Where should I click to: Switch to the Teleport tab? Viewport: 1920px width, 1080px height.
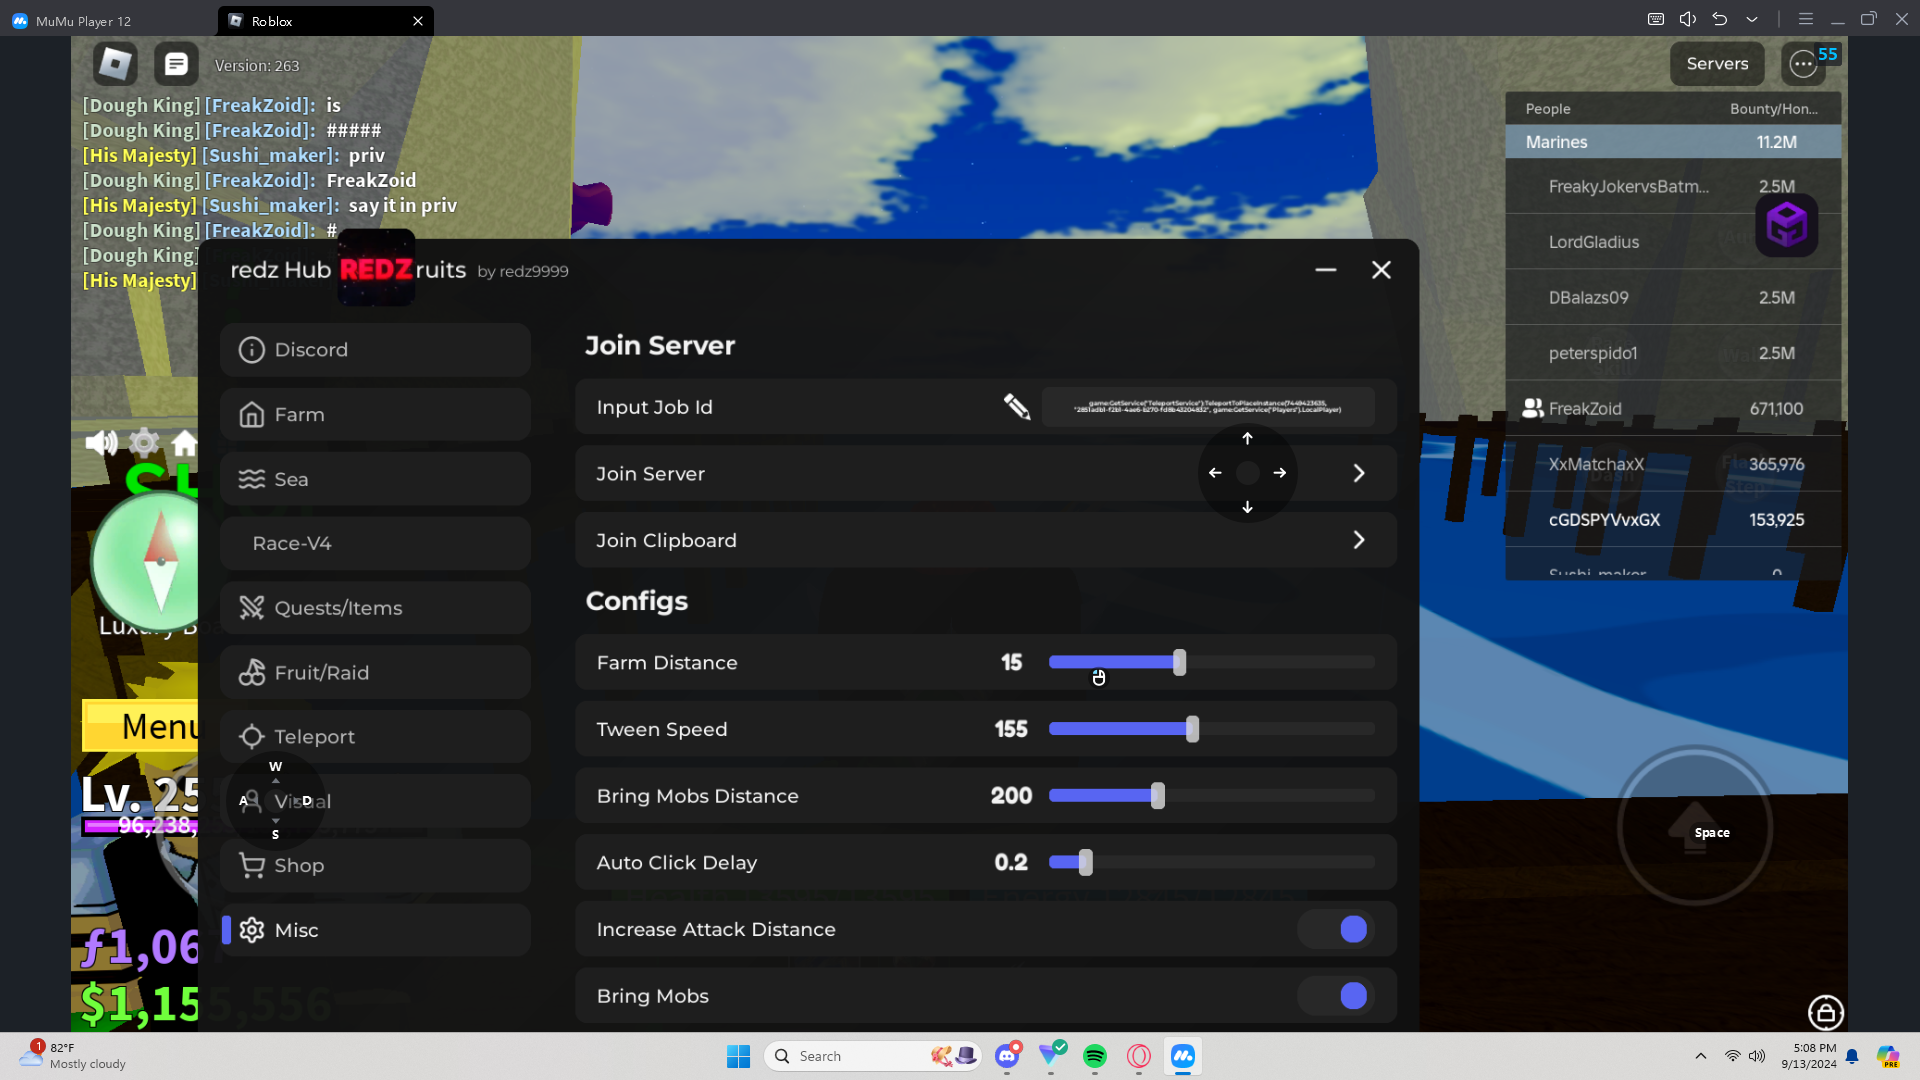point(375,737)
